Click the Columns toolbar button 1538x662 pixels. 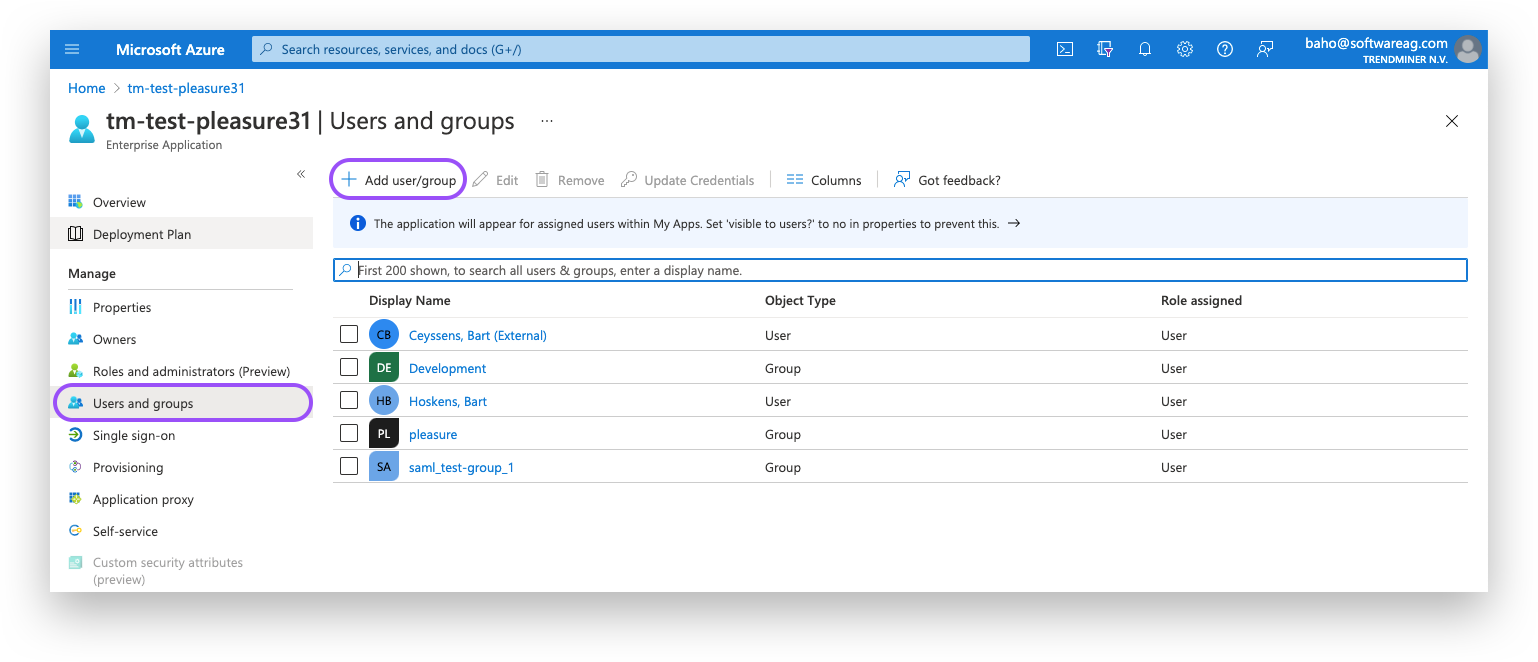point(824,180)
